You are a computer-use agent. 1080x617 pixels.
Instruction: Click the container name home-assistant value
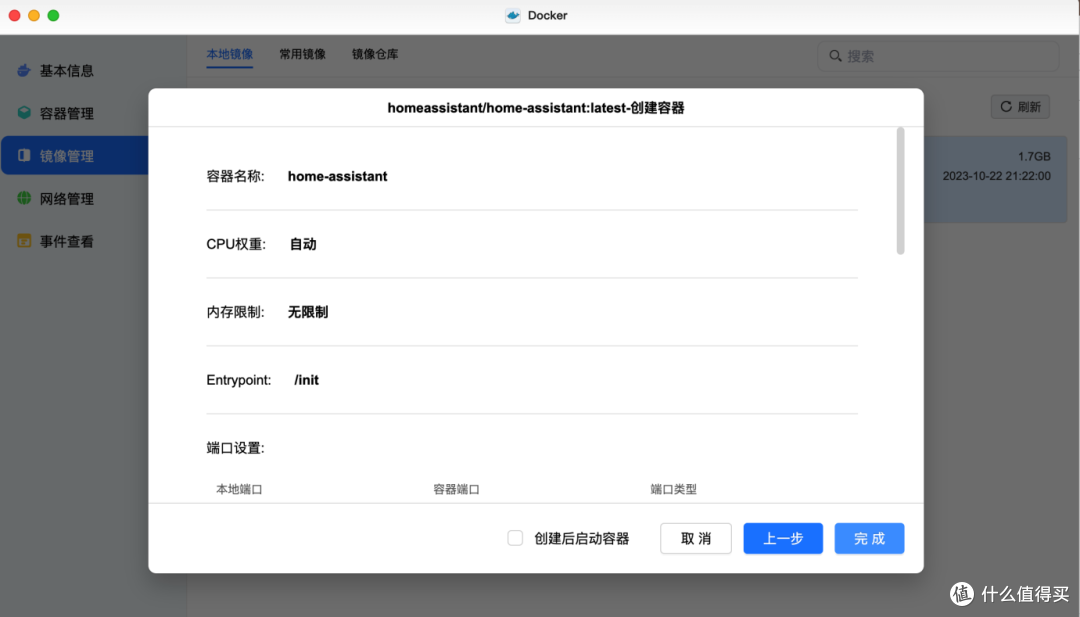pos(338,176)
